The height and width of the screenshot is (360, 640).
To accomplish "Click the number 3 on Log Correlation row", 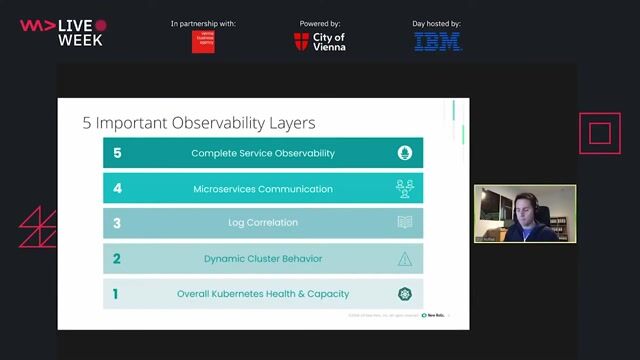I will [x=117, y=223].
